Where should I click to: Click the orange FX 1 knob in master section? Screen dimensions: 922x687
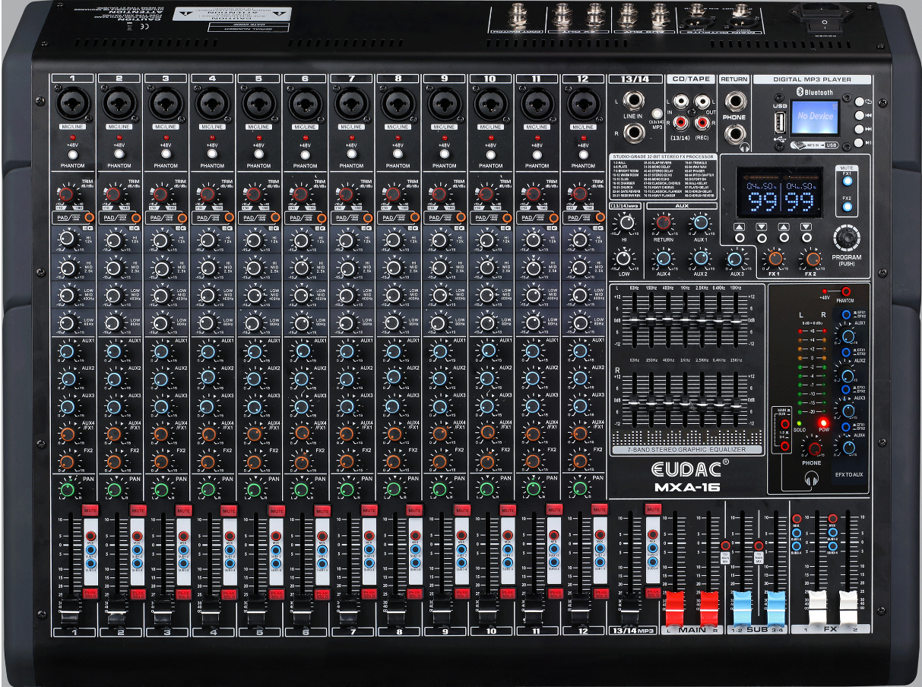(x=774, y=258)
